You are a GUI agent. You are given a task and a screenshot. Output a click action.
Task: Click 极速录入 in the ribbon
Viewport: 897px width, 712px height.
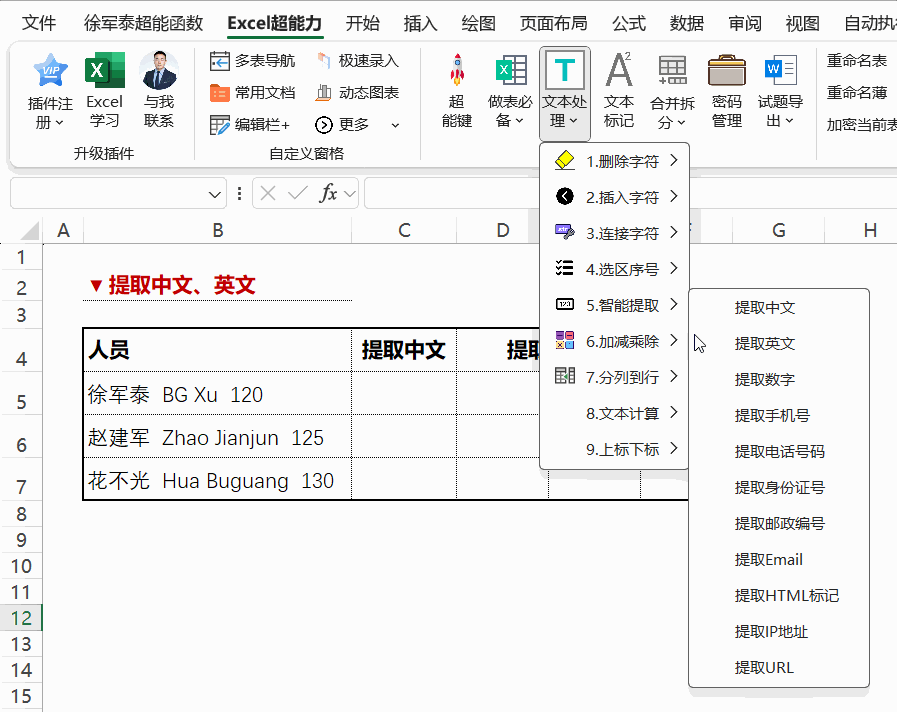(x=358, y=61)
